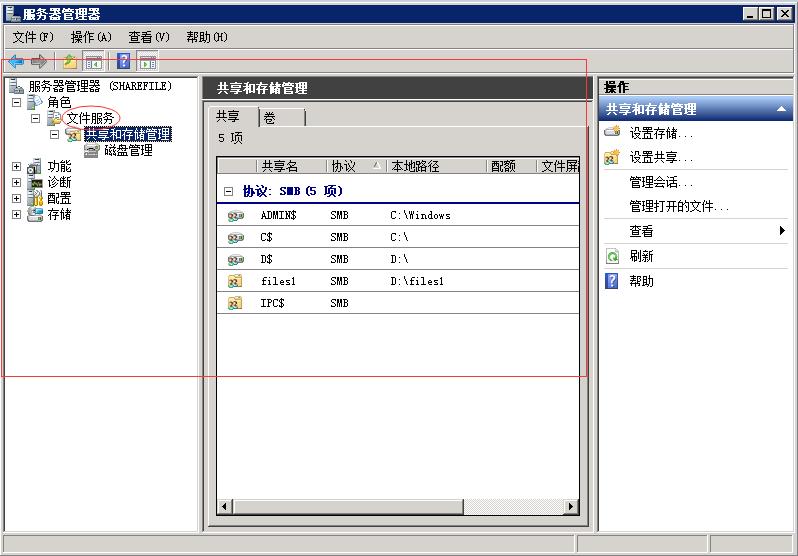Expand the 功能 tree node
798x556 pixels.
point(16,166)
